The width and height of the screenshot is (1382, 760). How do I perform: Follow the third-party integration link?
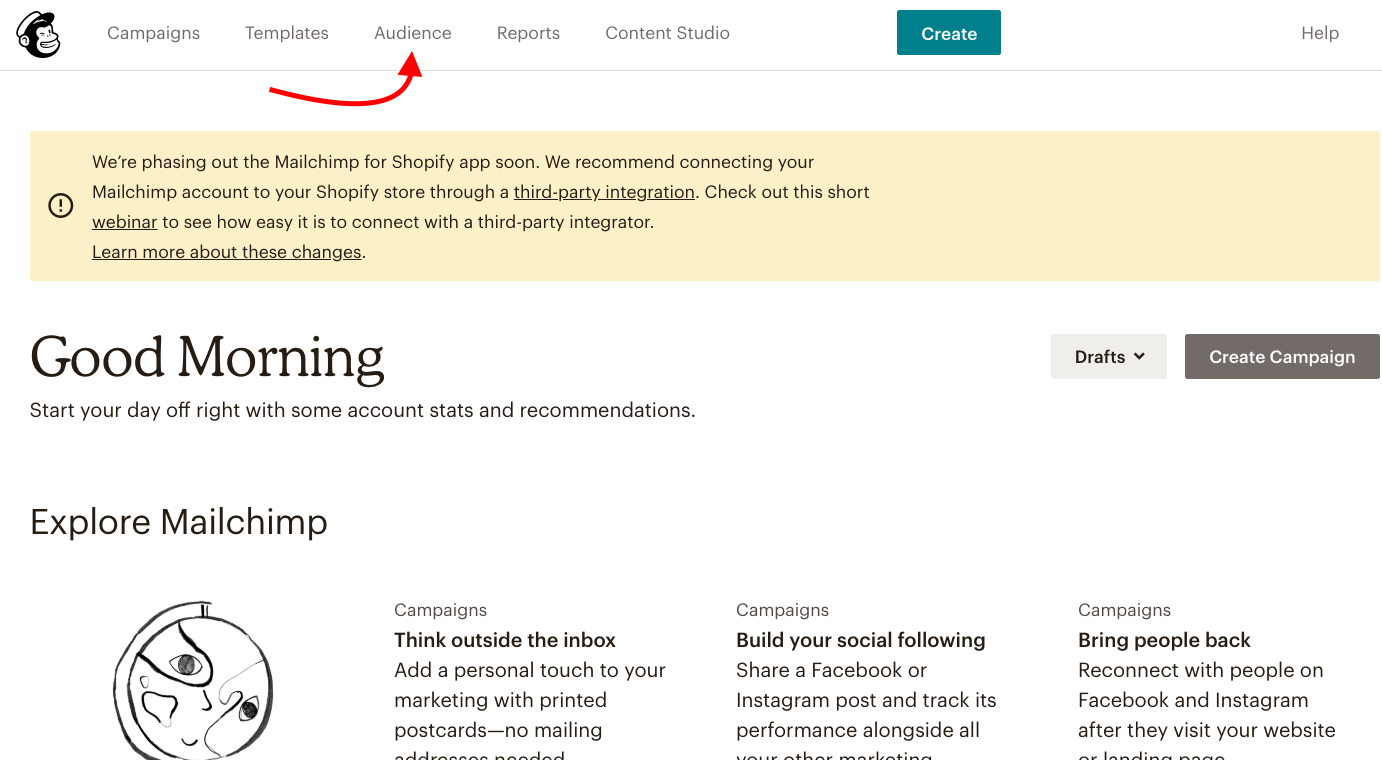tap(604, 192)
